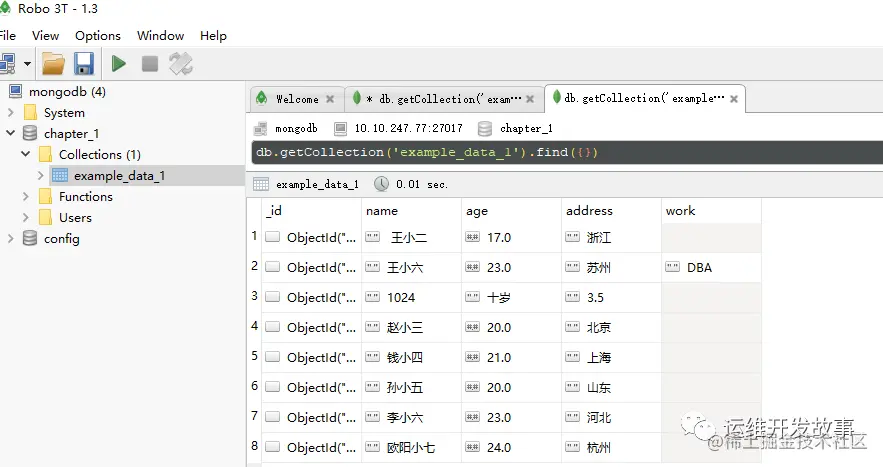Viewport: 883px width, 467px height.
Task: Select the work cell DBA
Action: click(711, 267)
